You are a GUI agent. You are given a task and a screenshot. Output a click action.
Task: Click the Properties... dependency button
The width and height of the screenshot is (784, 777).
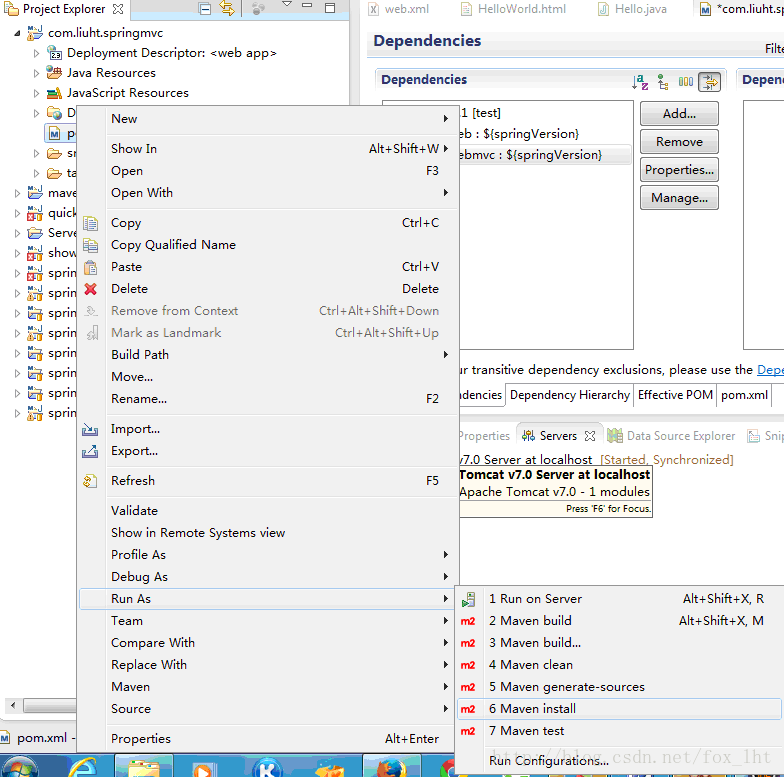(x=679, y=170)
